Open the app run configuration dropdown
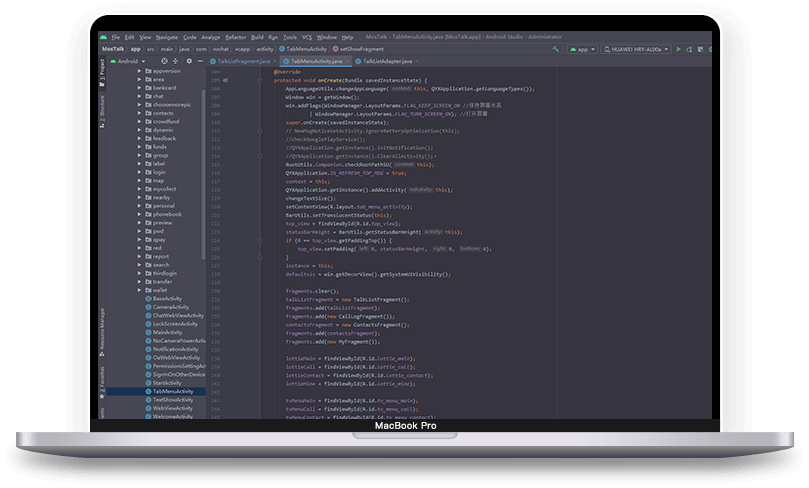809x488 pixels. (582, 48)
